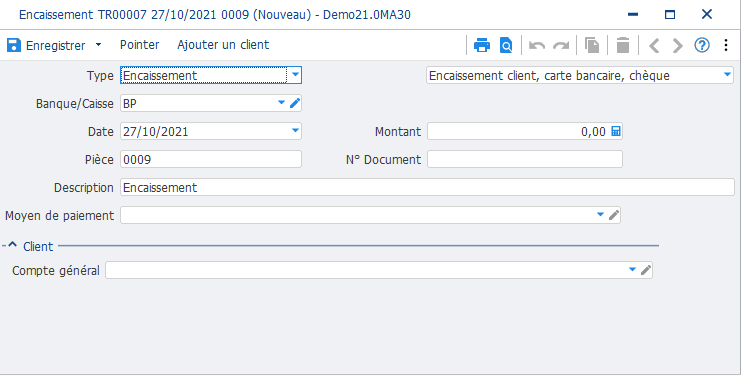Open the Montant calculator icon

[616, 131]
